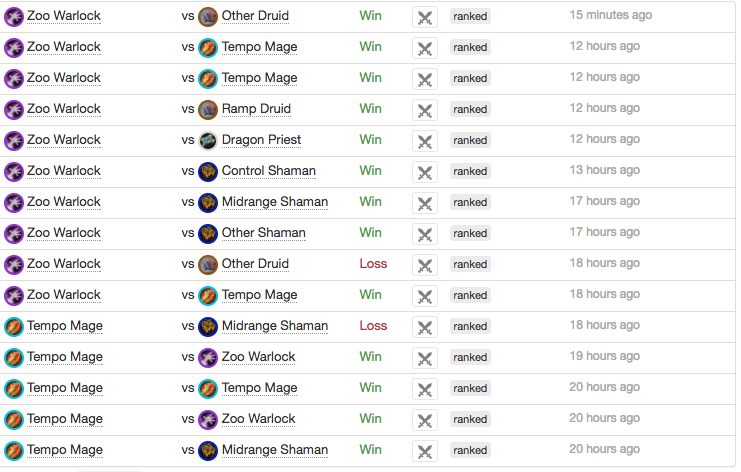
Task: Open the Control Shaman opponent deck link
Action: coord(268,171)
